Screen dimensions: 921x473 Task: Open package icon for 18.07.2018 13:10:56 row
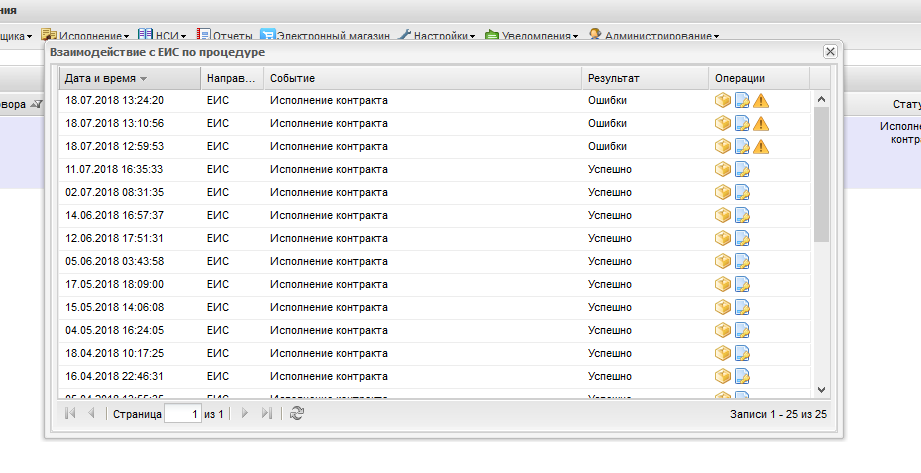[x=722, y=123]
